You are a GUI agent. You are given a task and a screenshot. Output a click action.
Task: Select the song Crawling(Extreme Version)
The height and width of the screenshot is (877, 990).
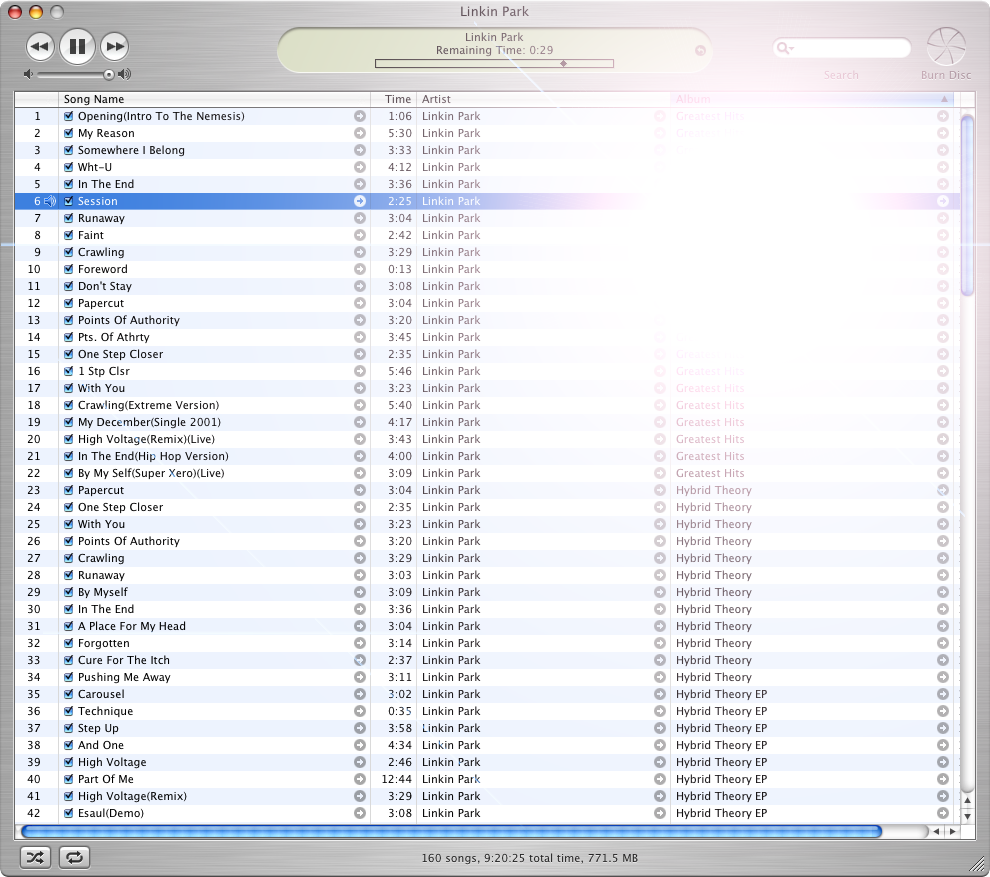click(148, 405)
